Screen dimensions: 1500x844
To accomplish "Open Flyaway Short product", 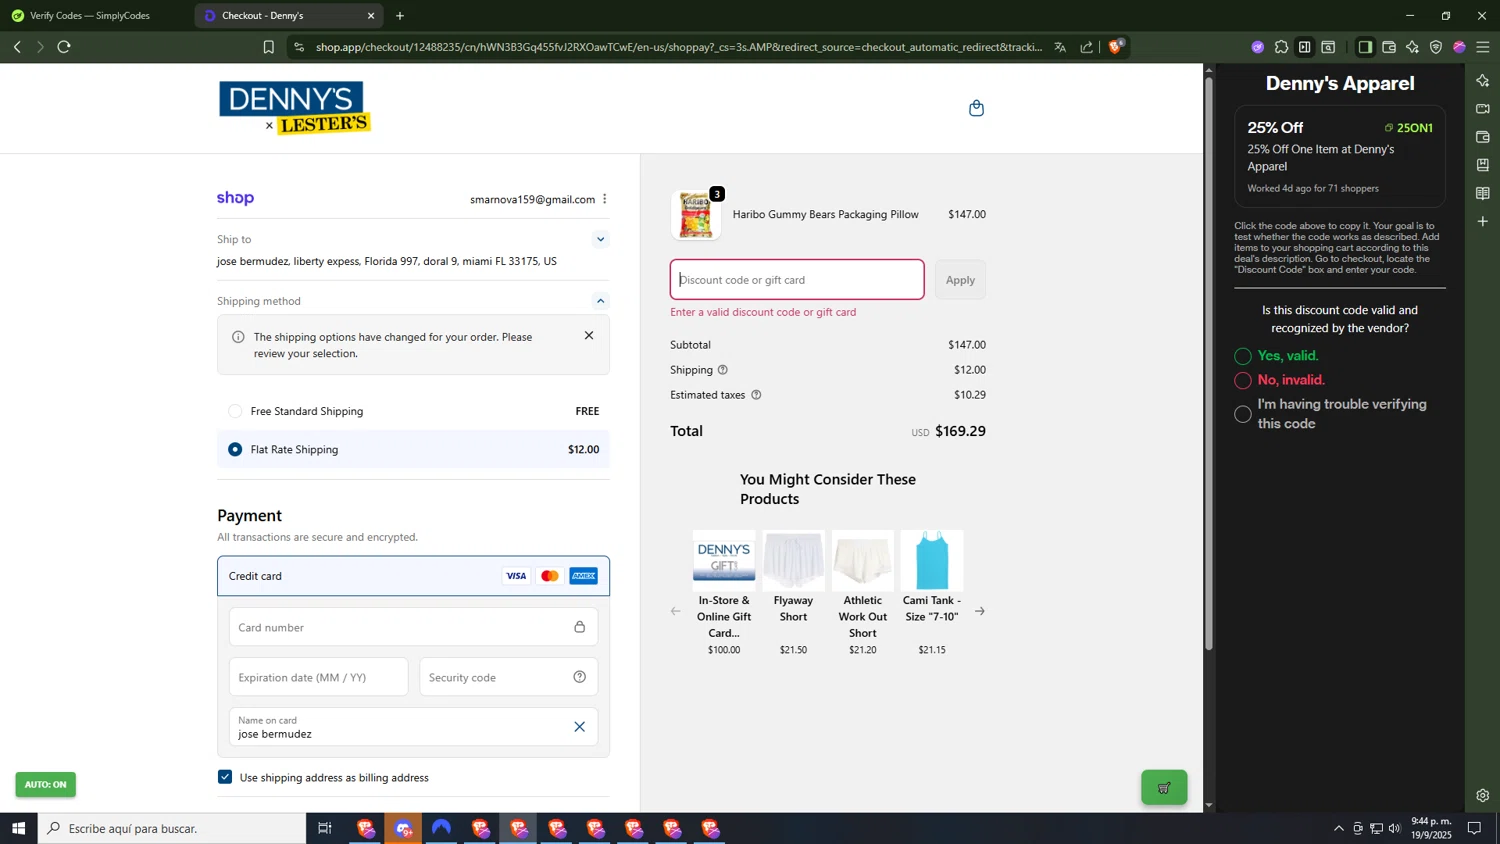I will click(793, 593).
